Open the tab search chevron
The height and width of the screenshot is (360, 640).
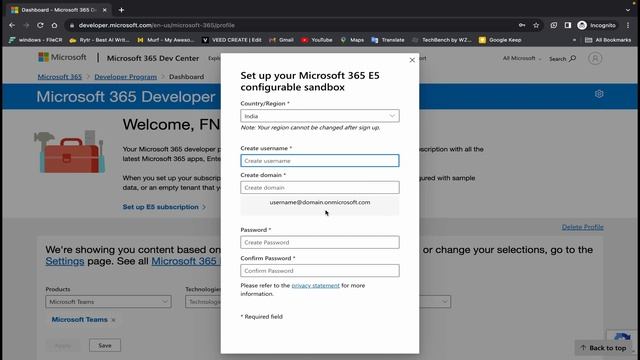(x=628, y=10)
